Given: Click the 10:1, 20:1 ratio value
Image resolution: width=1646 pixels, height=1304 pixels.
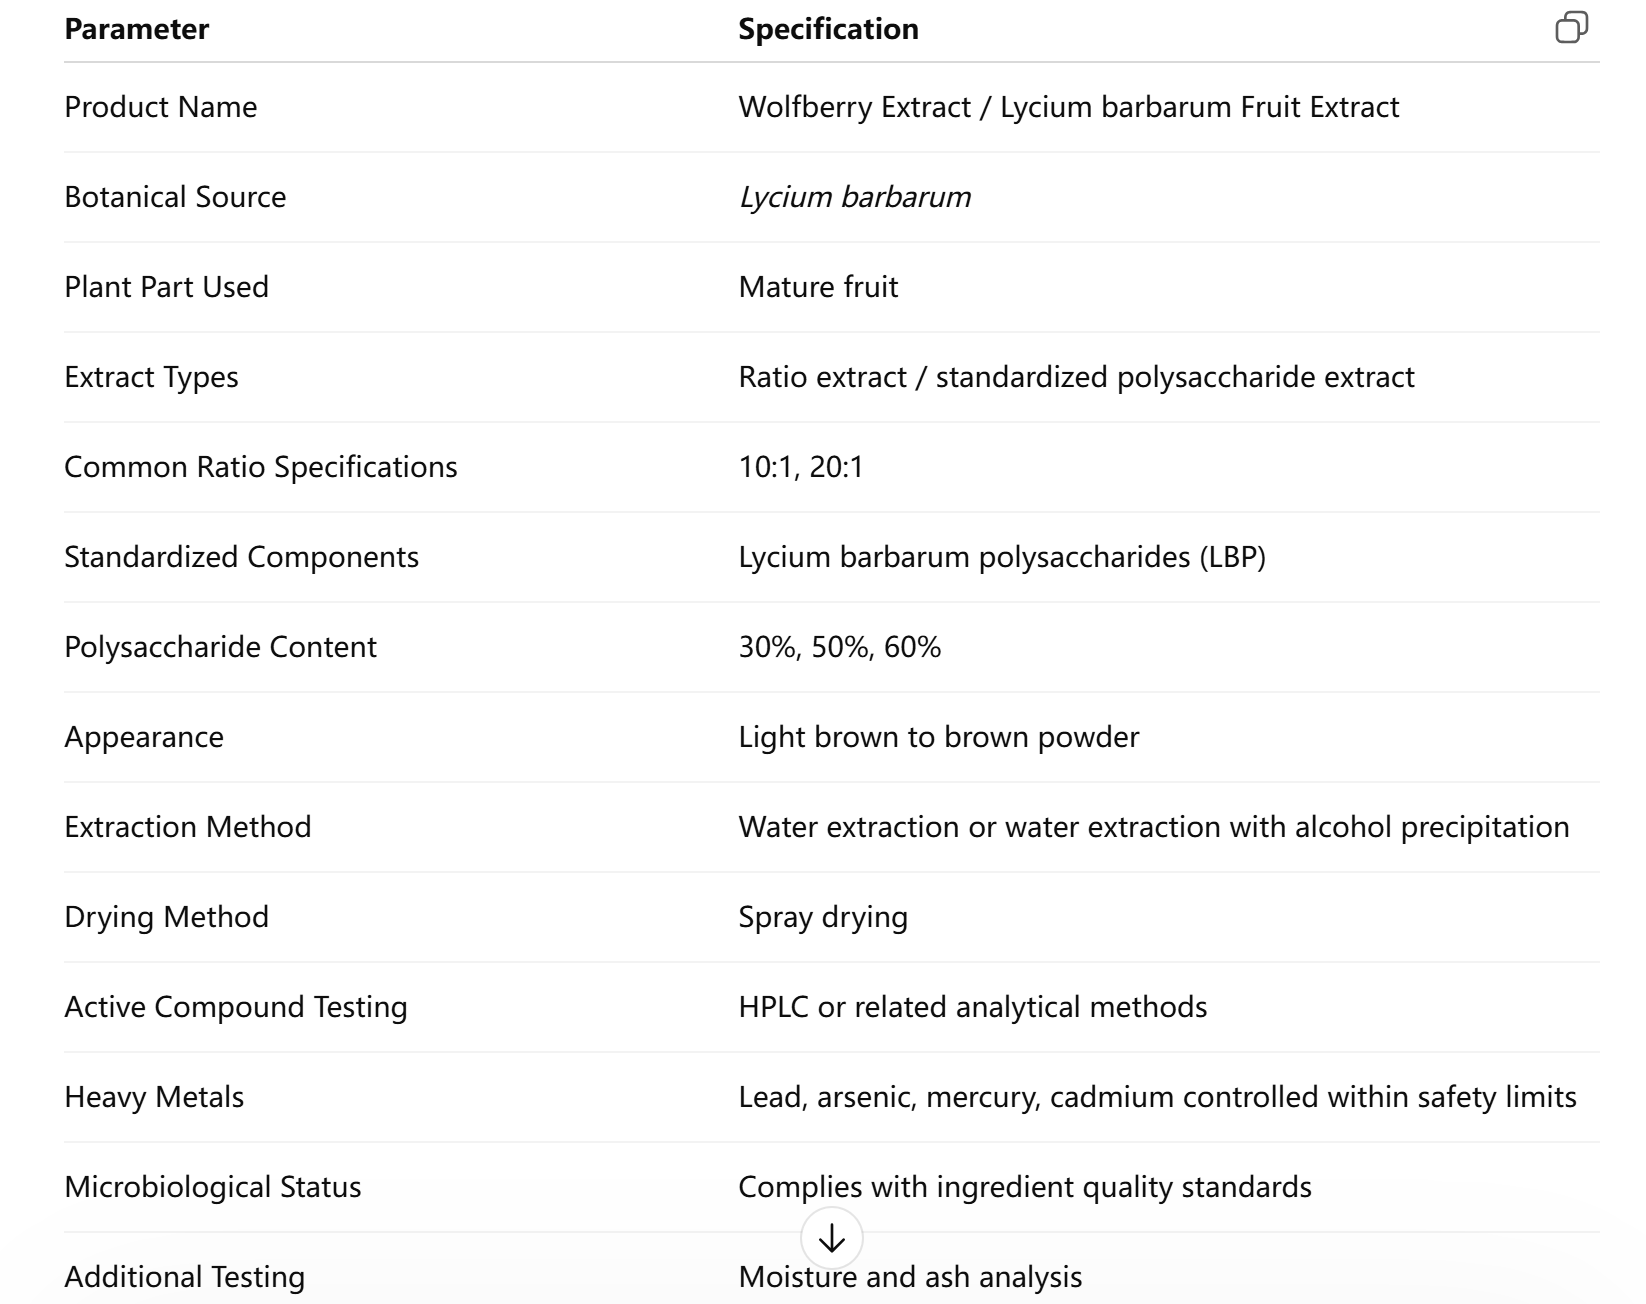Looking at the screenshot, I should pyautogui.click(x=800, y=467).
